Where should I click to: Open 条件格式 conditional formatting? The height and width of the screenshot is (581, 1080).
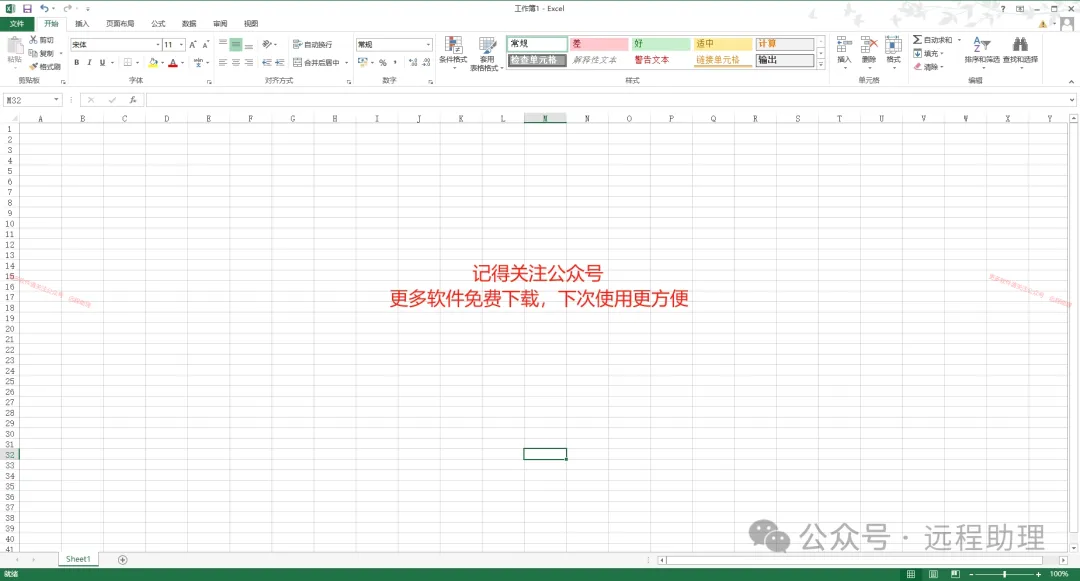pyautogui.click(x=453, y=53)
